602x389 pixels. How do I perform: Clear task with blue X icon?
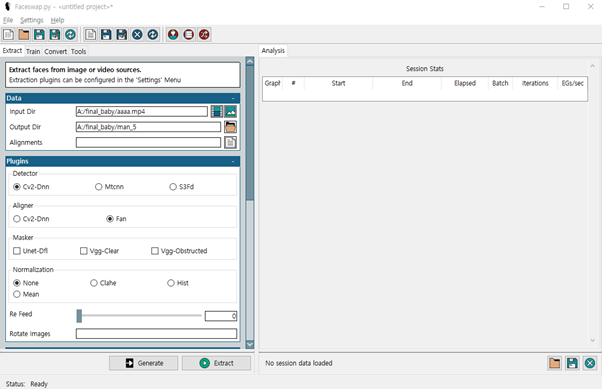click(137, 35)
